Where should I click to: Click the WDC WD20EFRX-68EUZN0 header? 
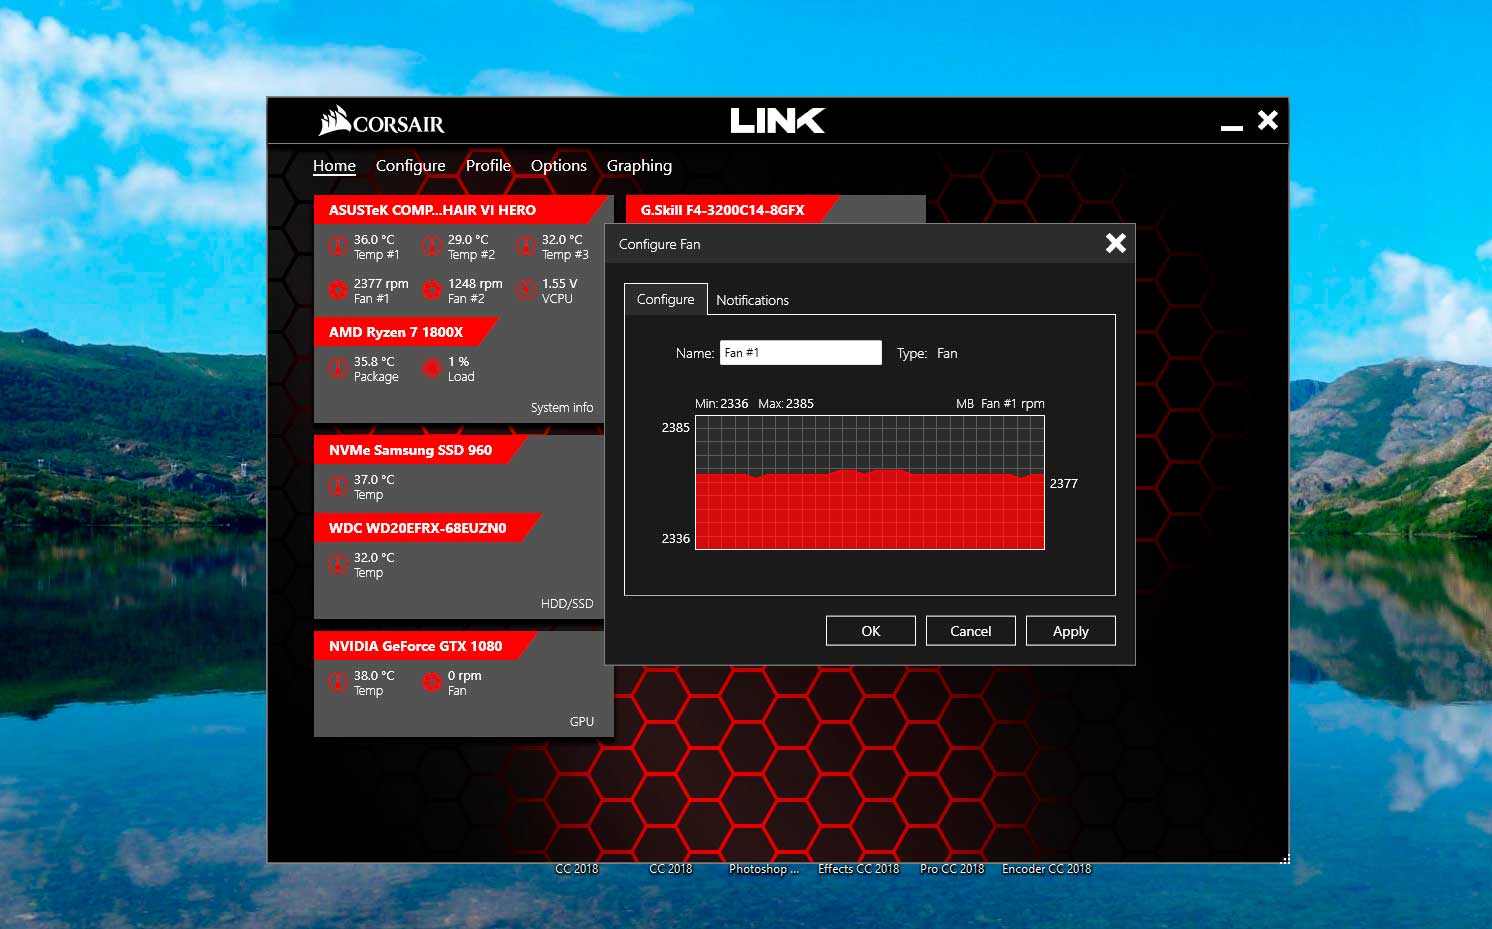428,528
